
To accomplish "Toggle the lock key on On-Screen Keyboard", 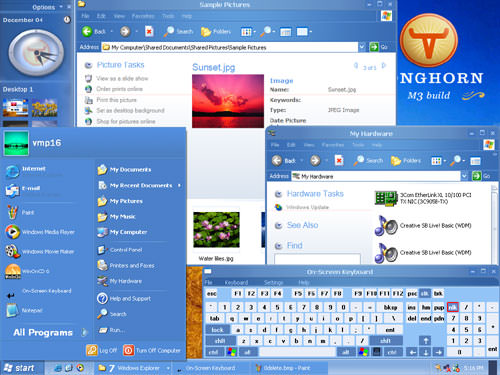I will click(217, 330).
